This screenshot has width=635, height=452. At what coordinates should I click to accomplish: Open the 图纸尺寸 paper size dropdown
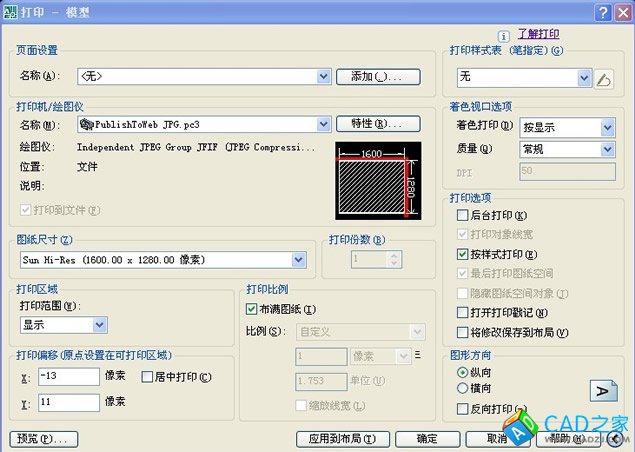(x=298, y=260)
